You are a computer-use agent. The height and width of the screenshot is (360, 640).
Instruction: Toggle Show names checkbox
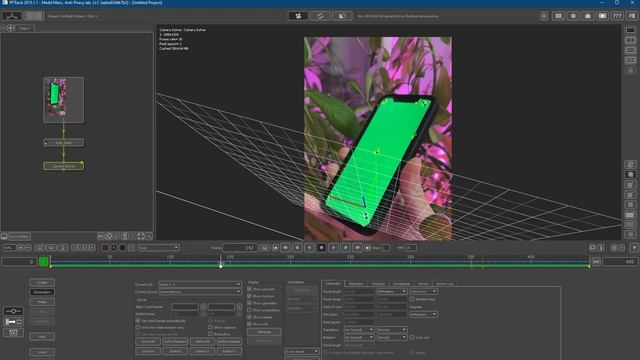click(249, 317)
